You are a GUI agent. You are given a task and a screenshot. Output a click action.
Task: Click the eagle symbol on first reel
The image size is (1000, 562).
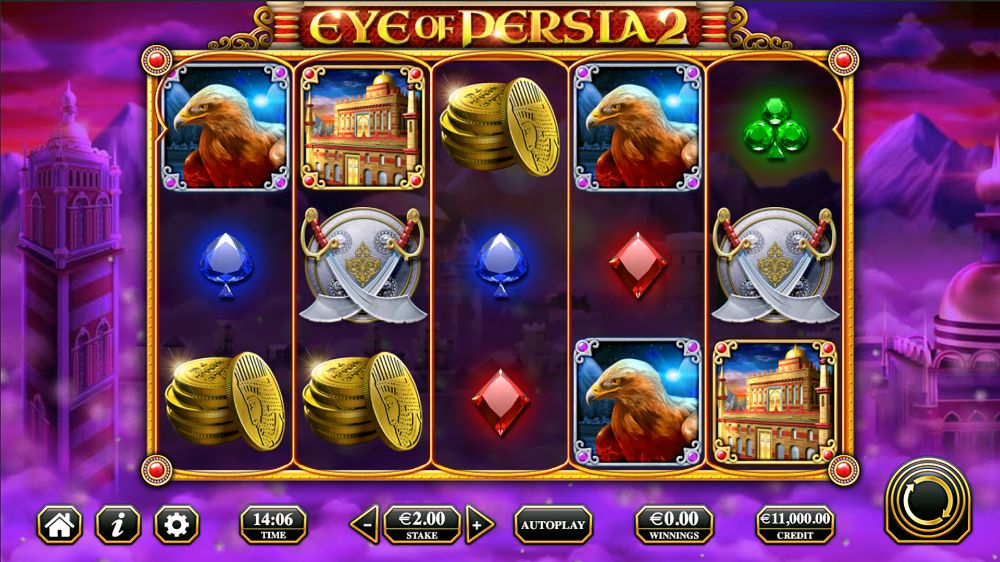225,128
